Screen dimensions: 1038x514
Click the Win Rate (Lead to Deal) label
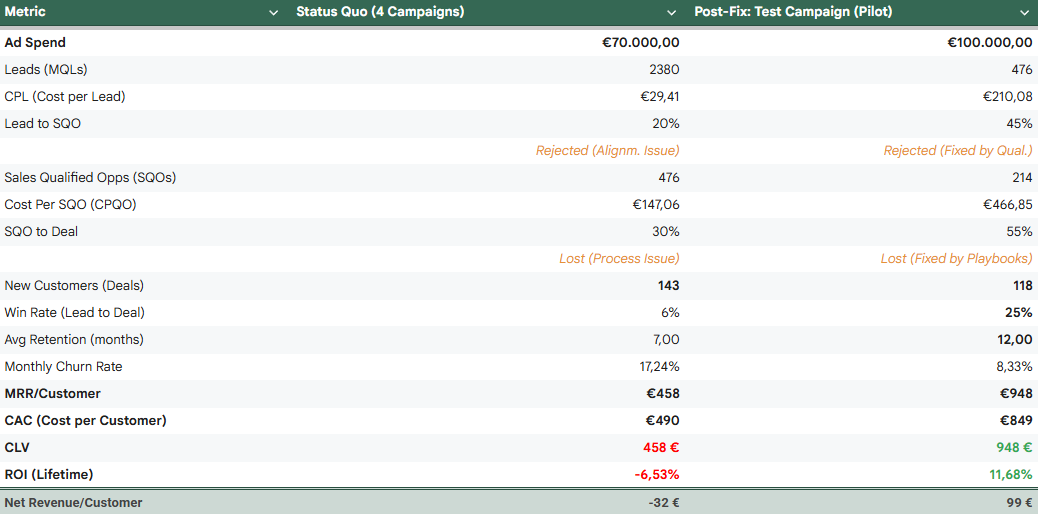tap(74, 313)
